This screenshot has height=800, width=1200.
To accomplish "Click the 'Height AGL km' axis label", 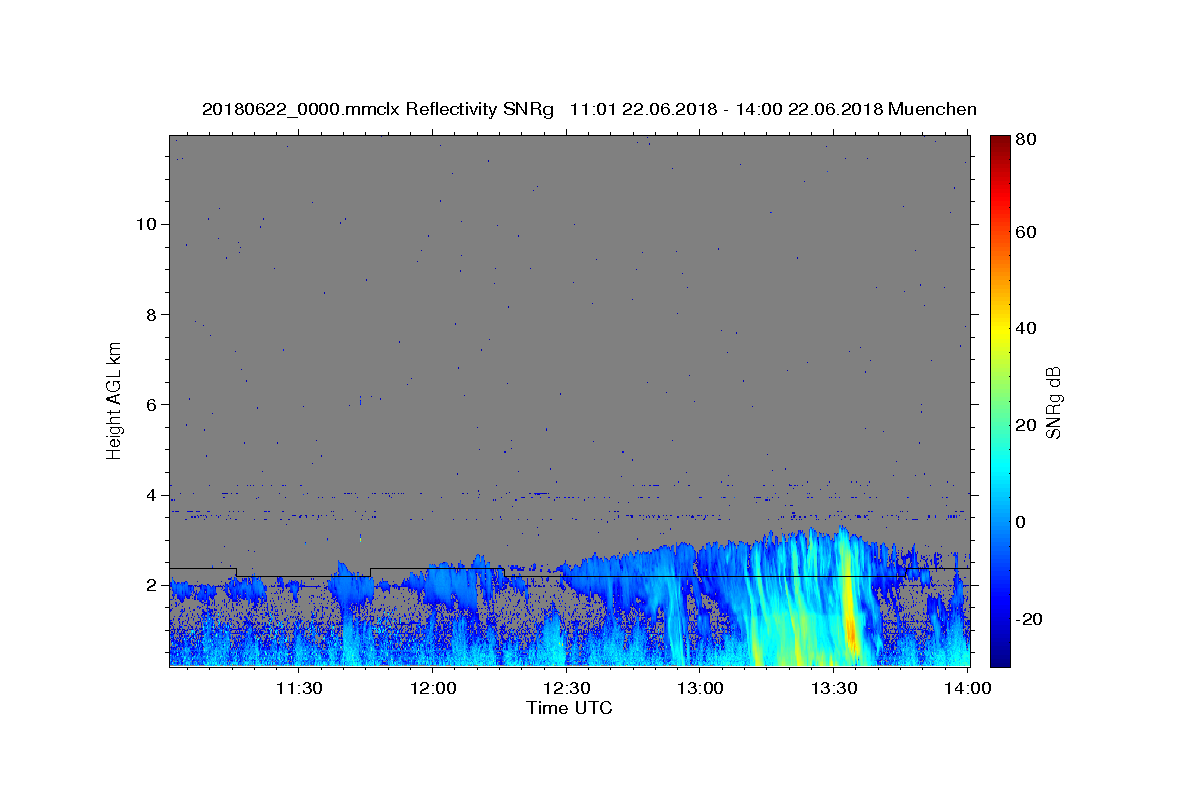I will point(115,400).
